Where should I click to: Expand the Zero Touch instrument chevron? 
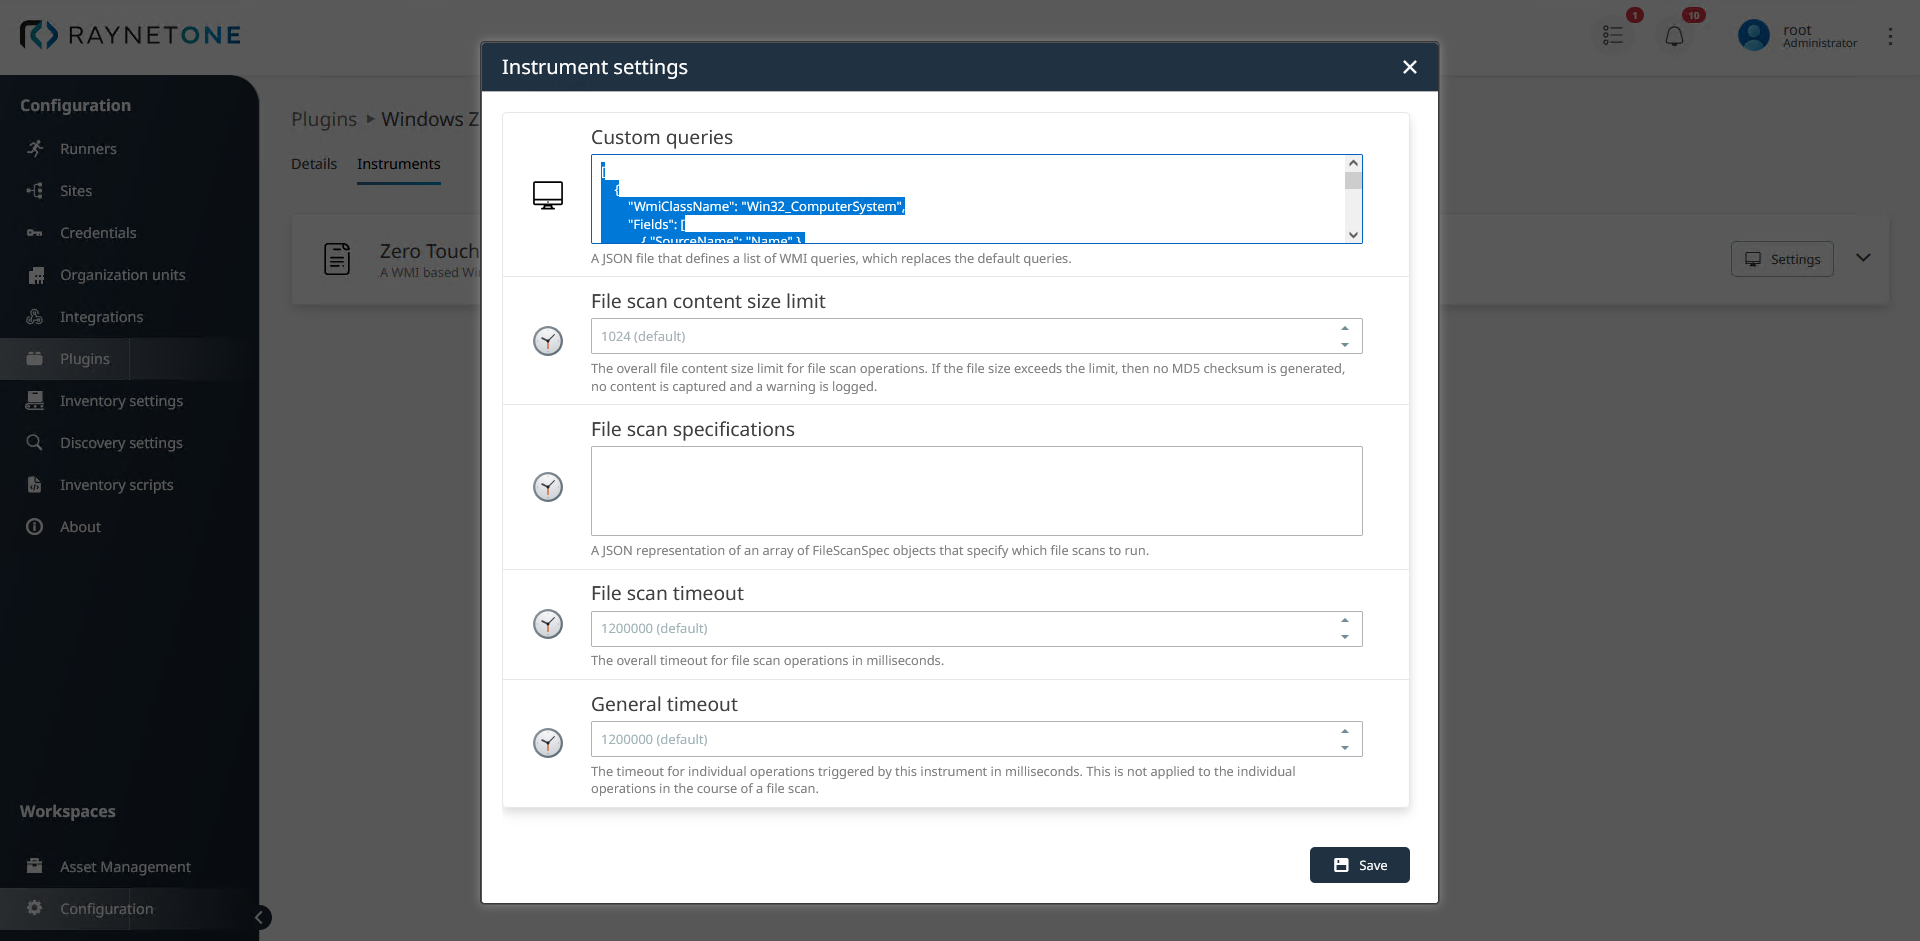pos(1863,258)
